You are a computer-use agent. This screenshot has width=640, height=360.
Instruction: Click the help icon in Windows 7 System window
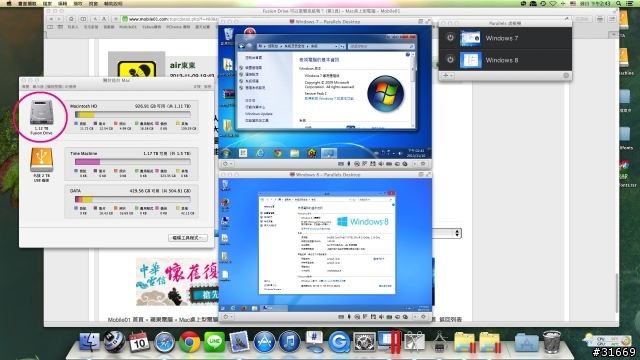tap(407, 54)
